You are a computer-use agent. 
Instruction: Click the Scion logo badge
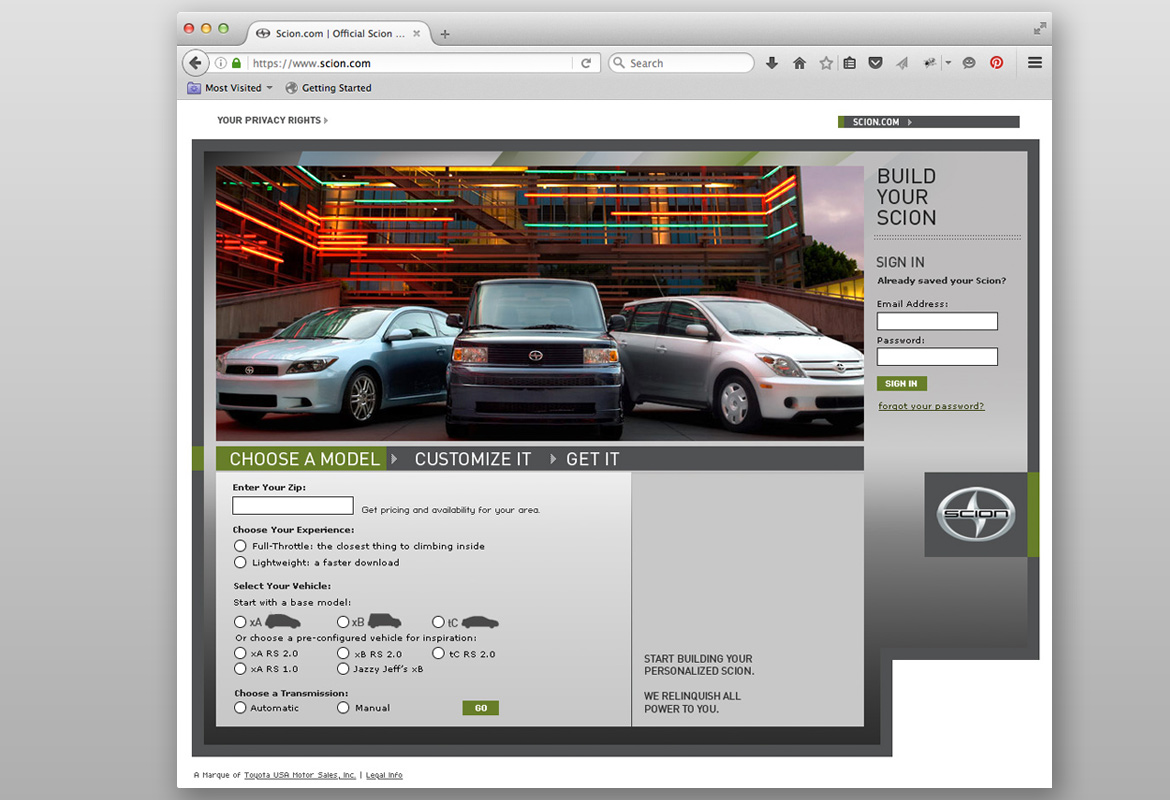pyautogui.click(x=976, y=514)
